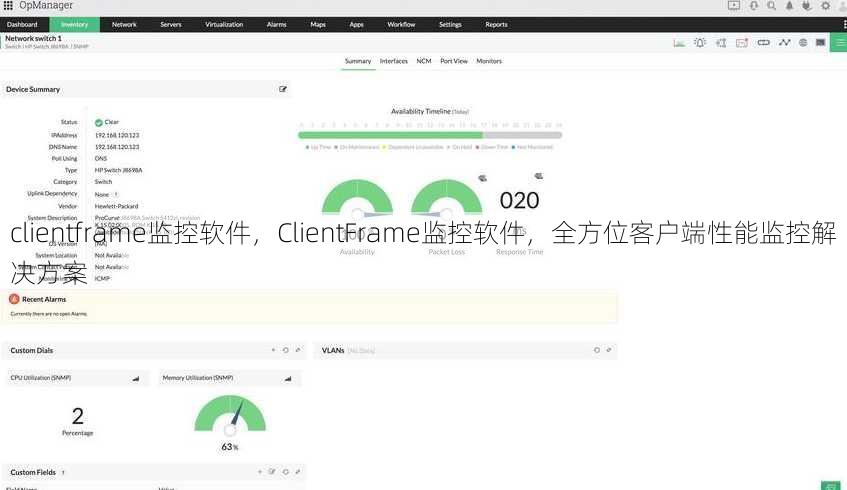Open the notifications bell in header
847x490 pixels.
[789, 5]
